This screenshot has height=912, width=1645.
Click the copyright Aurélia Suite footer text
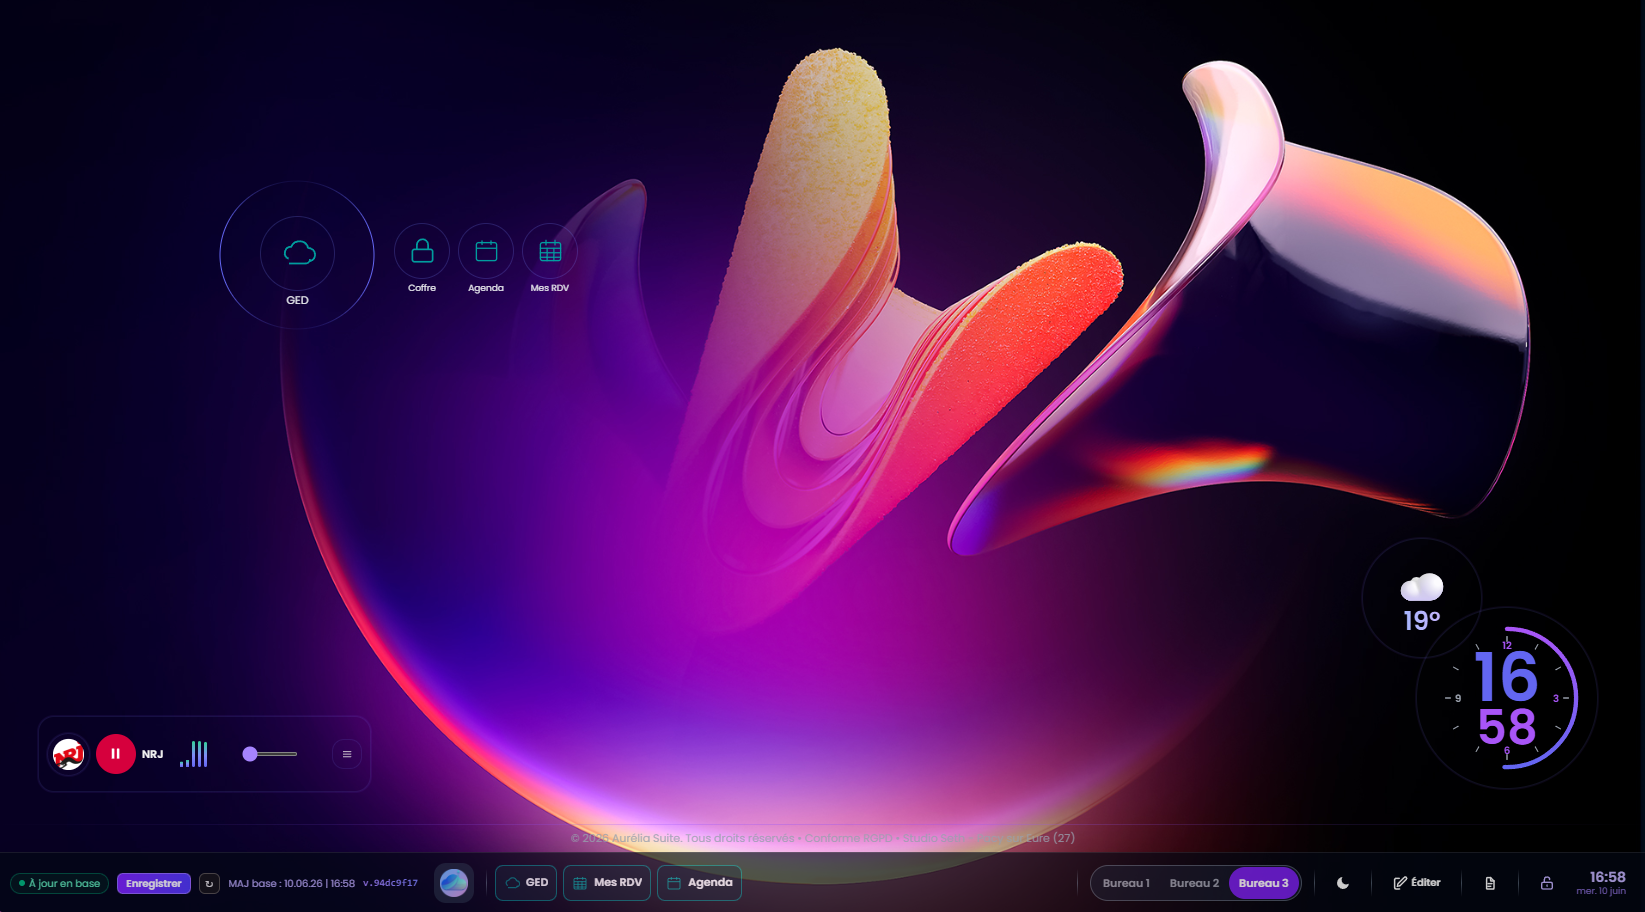[822, 838]
